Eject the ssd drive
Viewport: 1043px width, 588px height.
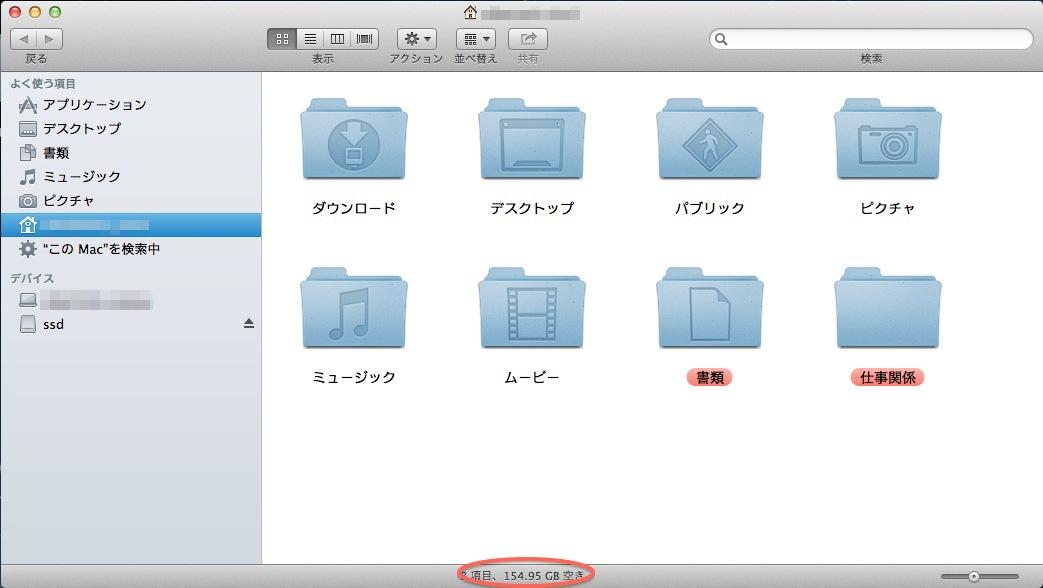249,324
